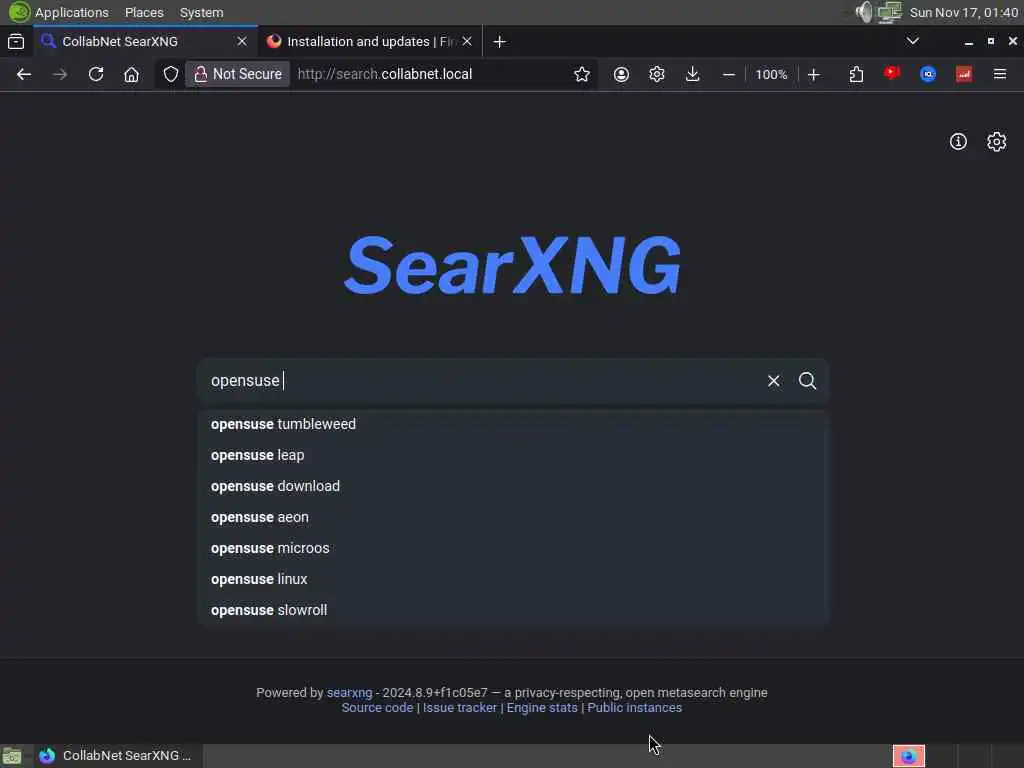
Task: Open the Firefox account icon
Action: click(621, 74)
